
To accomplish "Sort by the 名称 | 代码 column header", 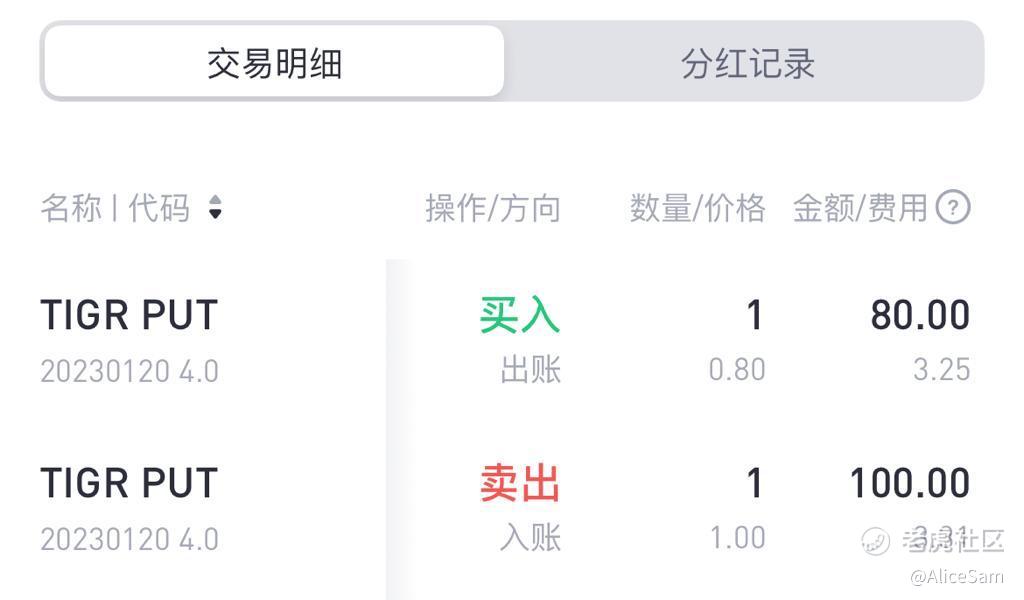I will (x=115, y=208).
